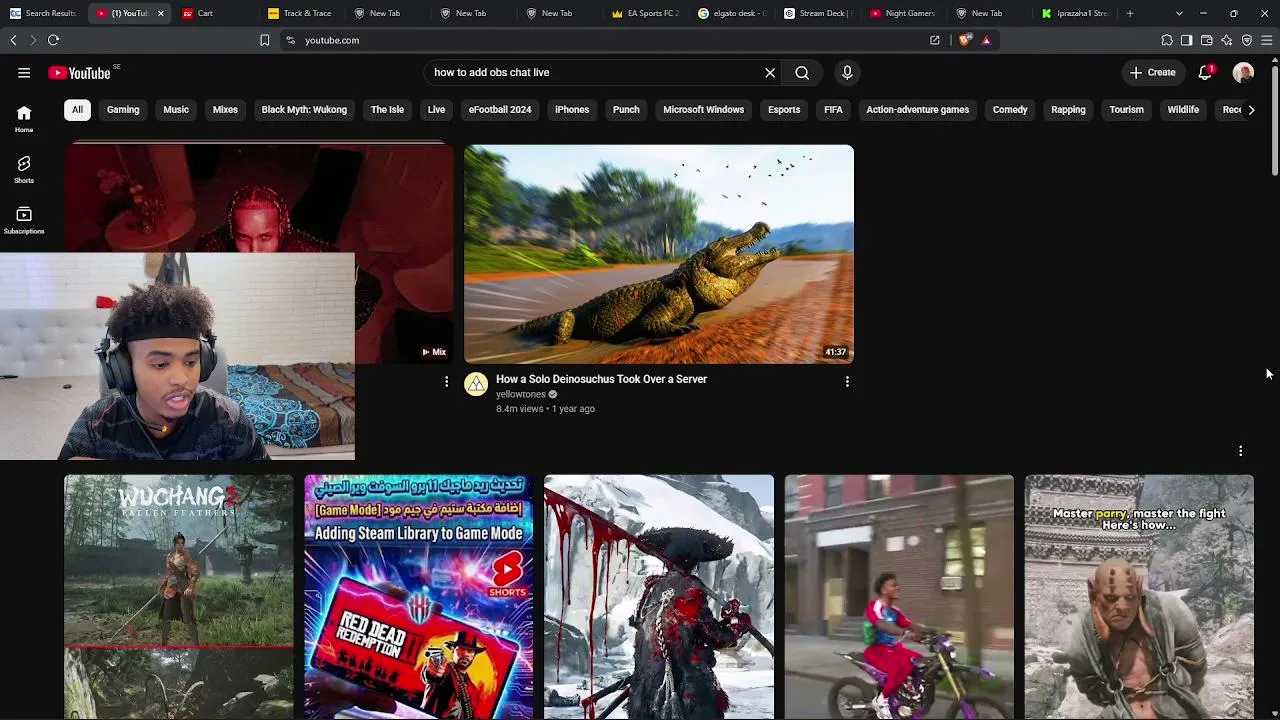
Task: Filter by Action-adventure games chip
Action: coord(917,109)
